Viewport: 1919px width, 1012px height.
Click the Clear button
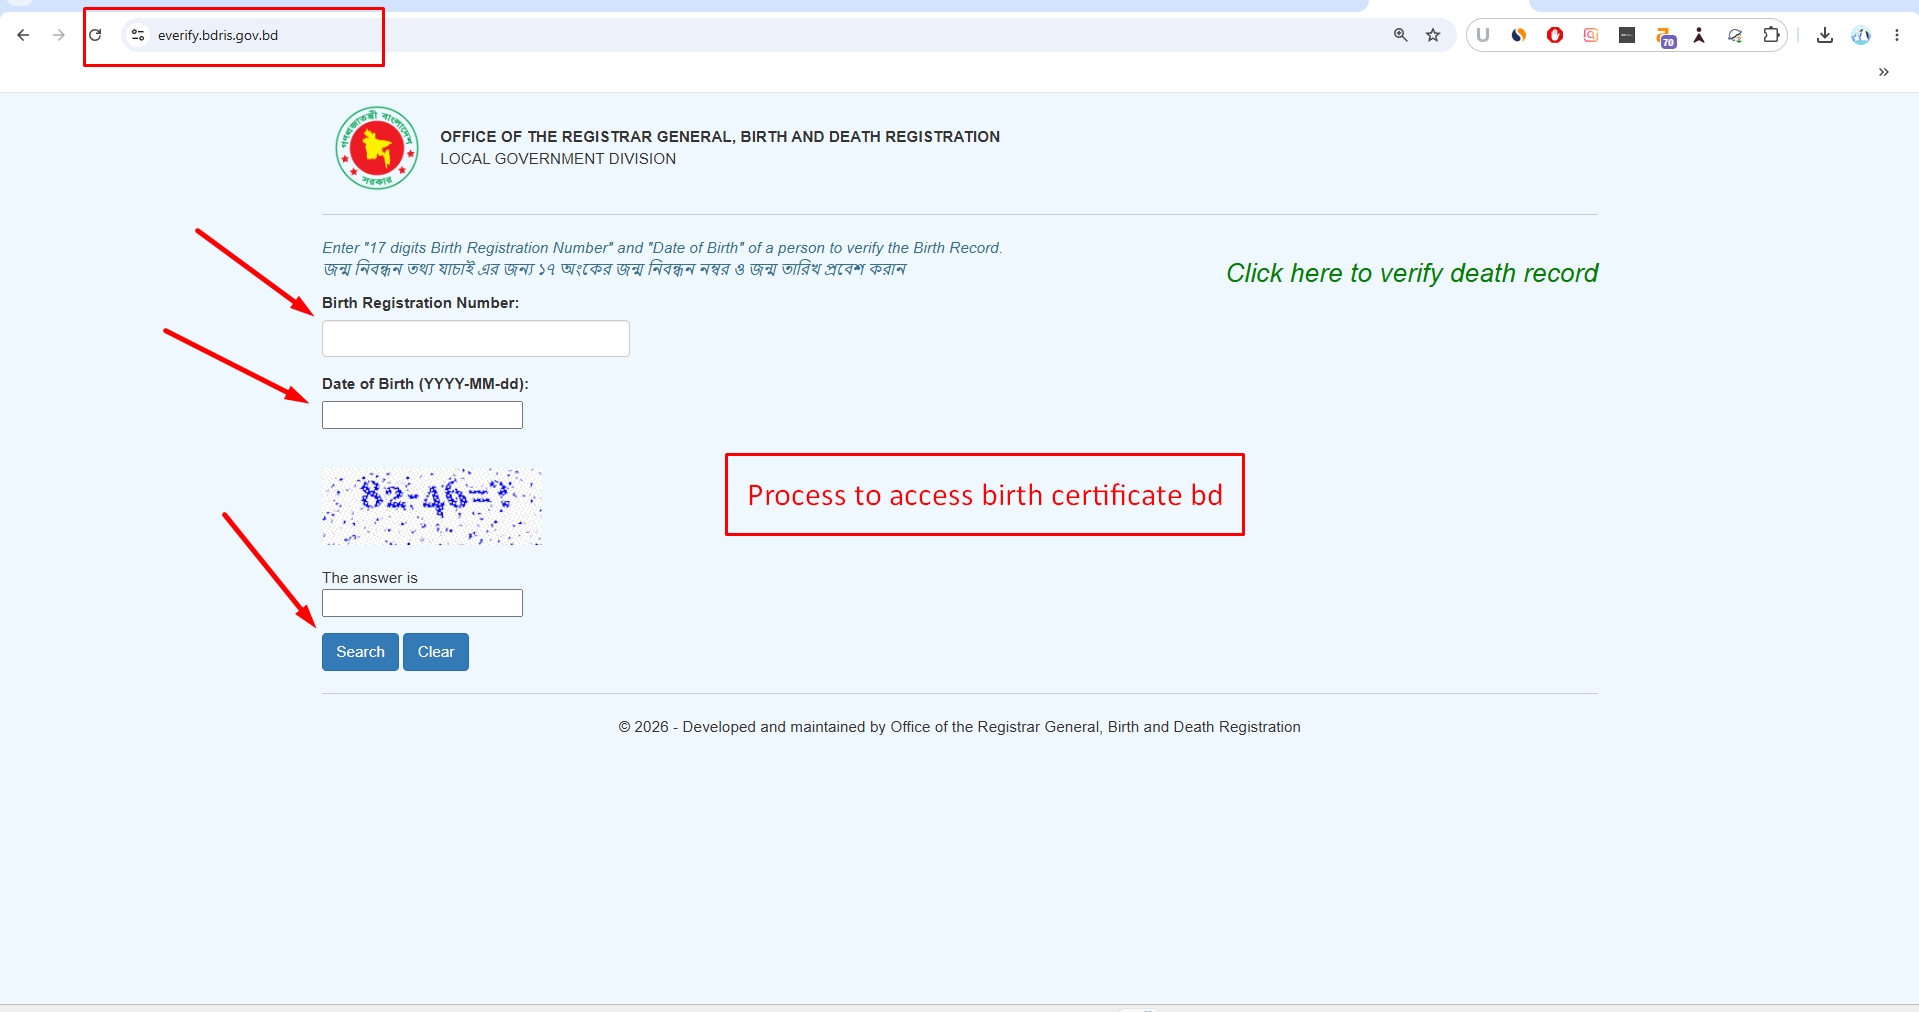pyautogui.click(x=436, y=652)
